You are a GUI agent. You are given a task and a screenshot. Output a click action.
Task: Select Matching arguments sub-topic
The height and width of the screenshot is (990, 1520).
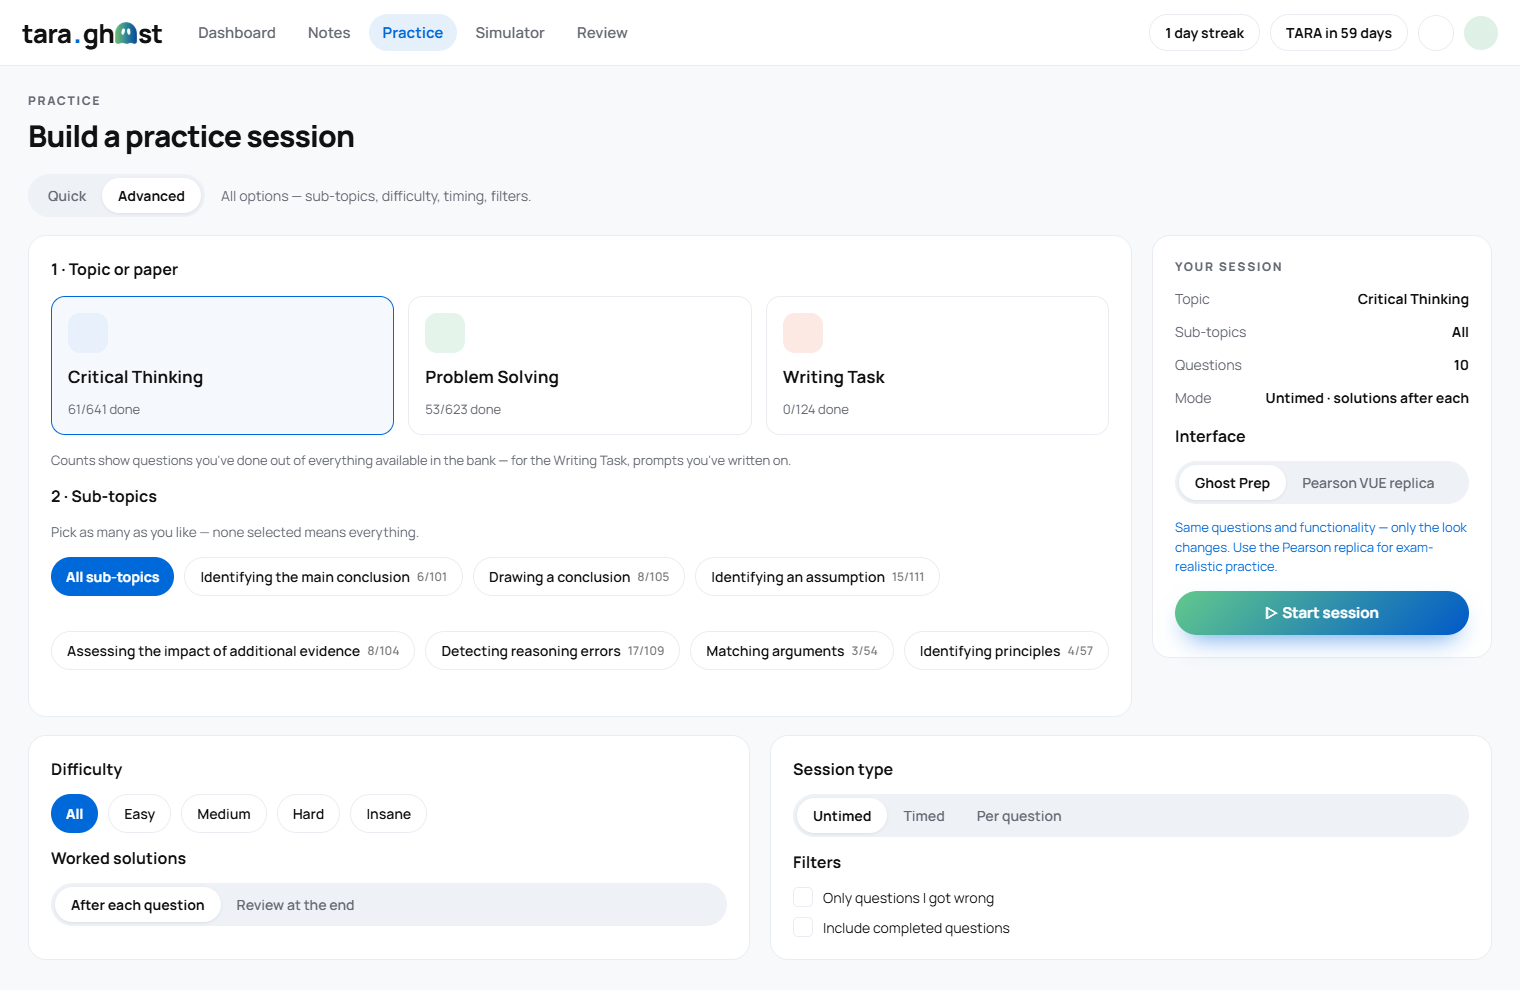791,651
